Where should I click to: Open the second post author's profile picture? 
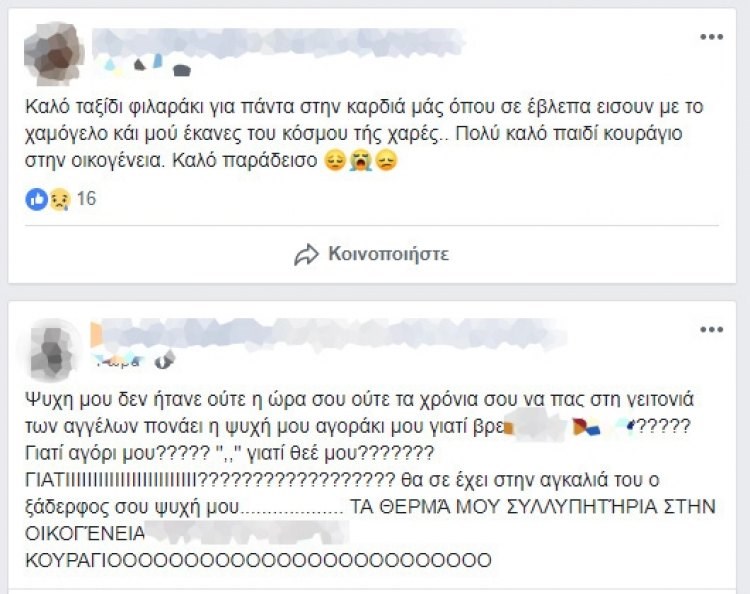pos(54,351)
